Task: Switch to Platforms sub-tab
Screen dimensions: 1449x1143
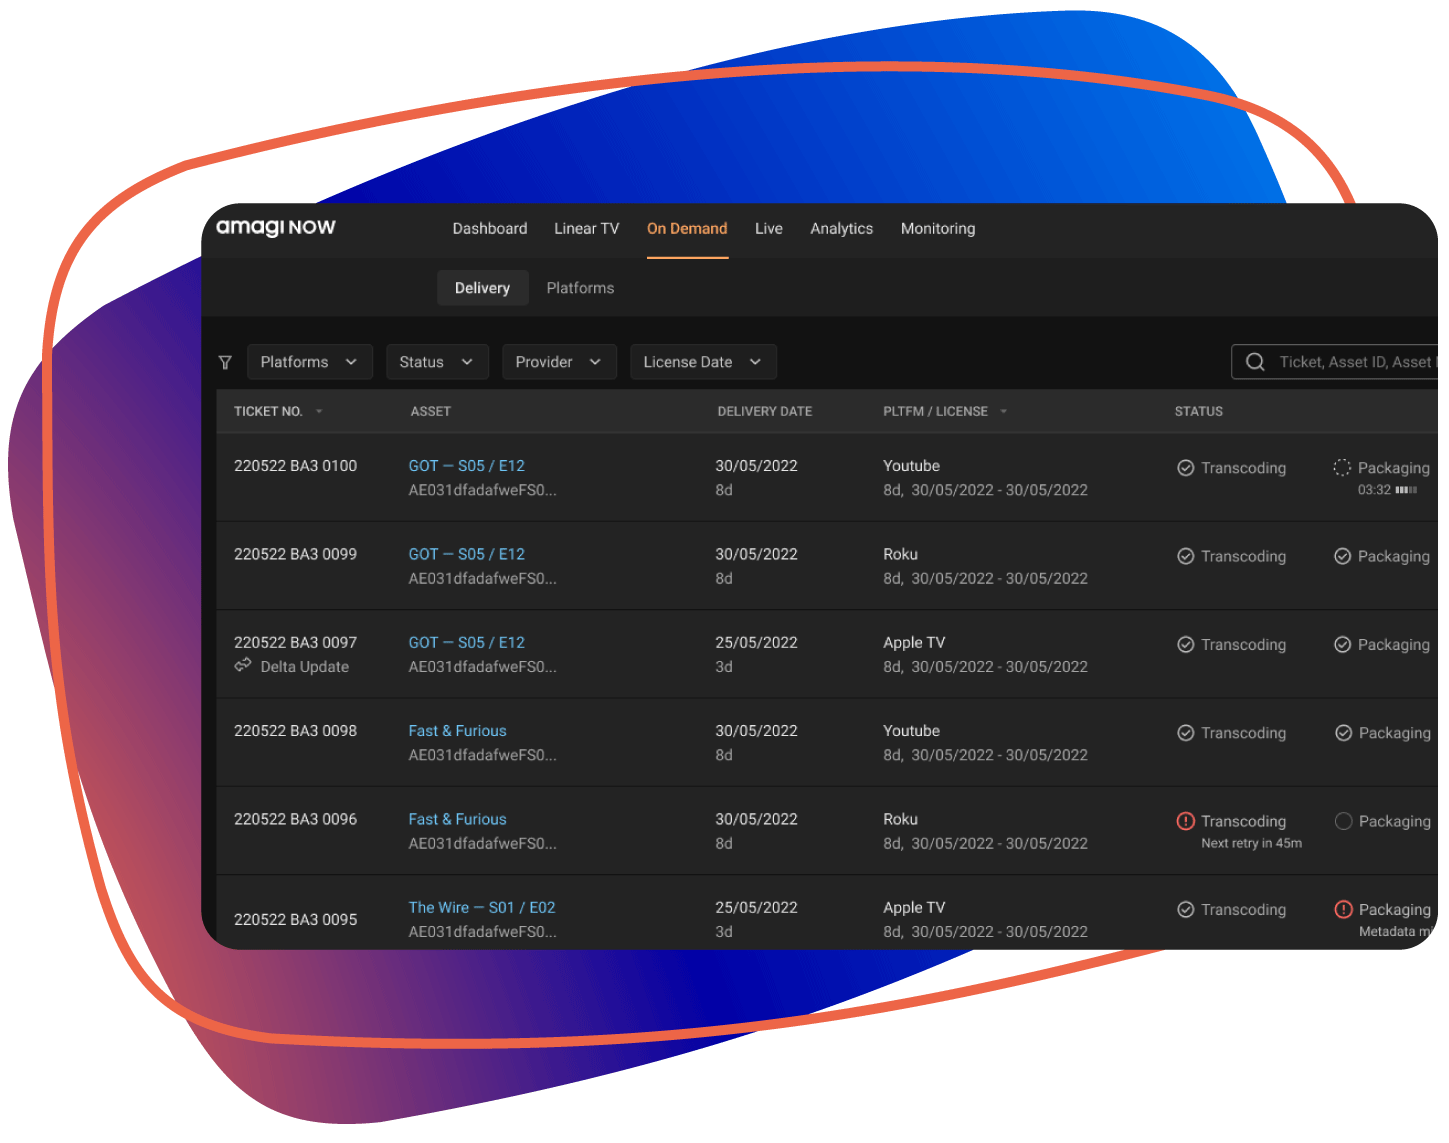Action: tap(580, 288)
